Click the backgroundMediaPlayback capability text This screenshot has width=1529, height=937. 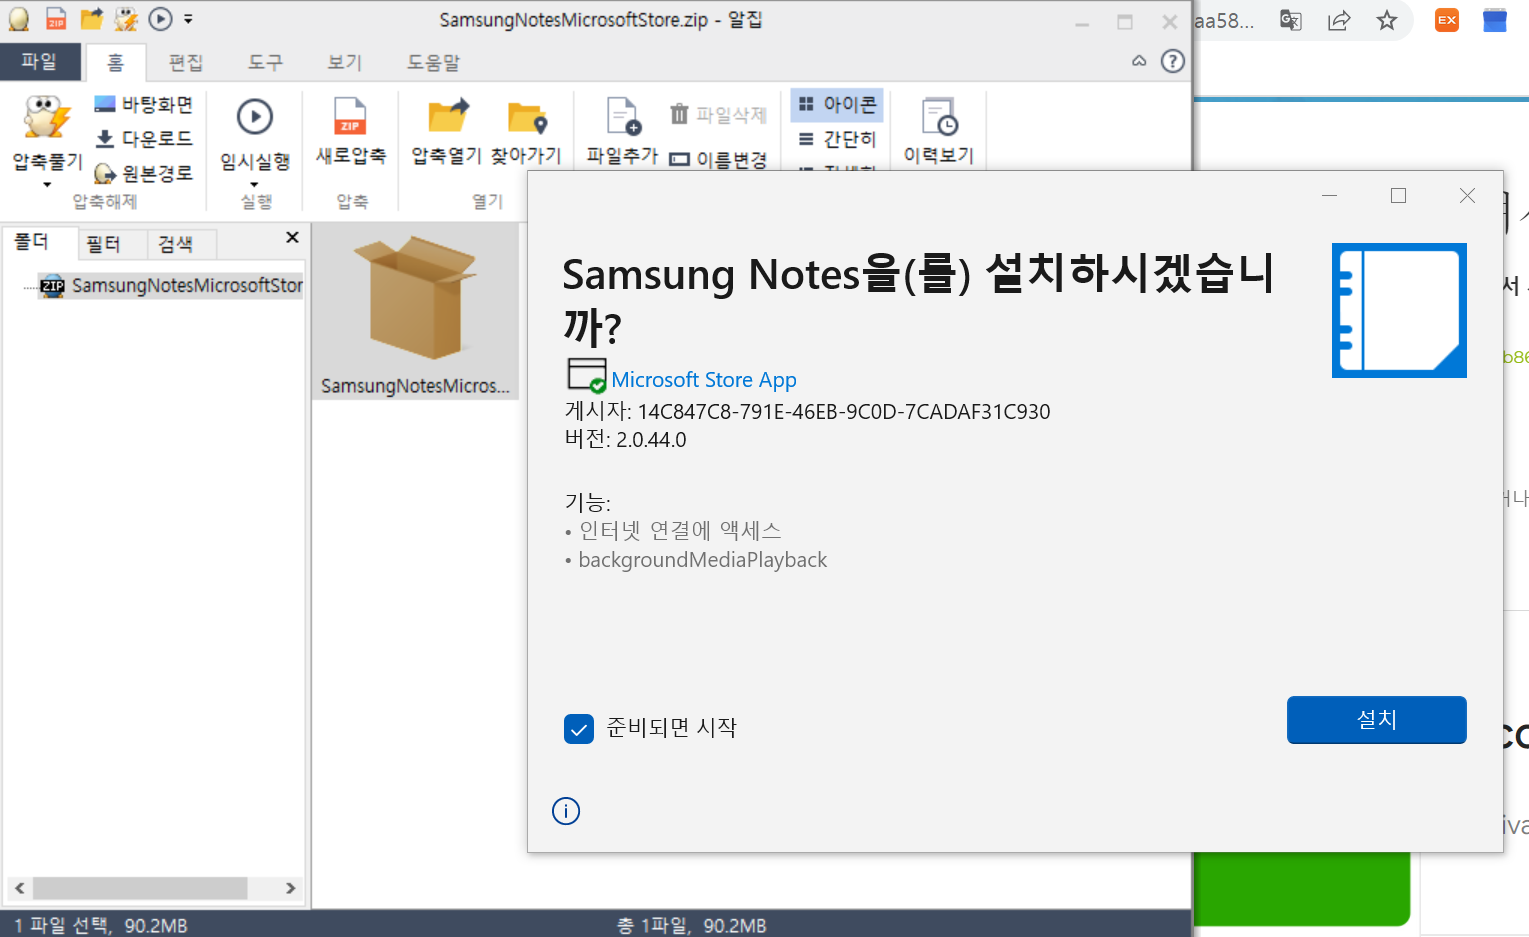pos(702,560)
